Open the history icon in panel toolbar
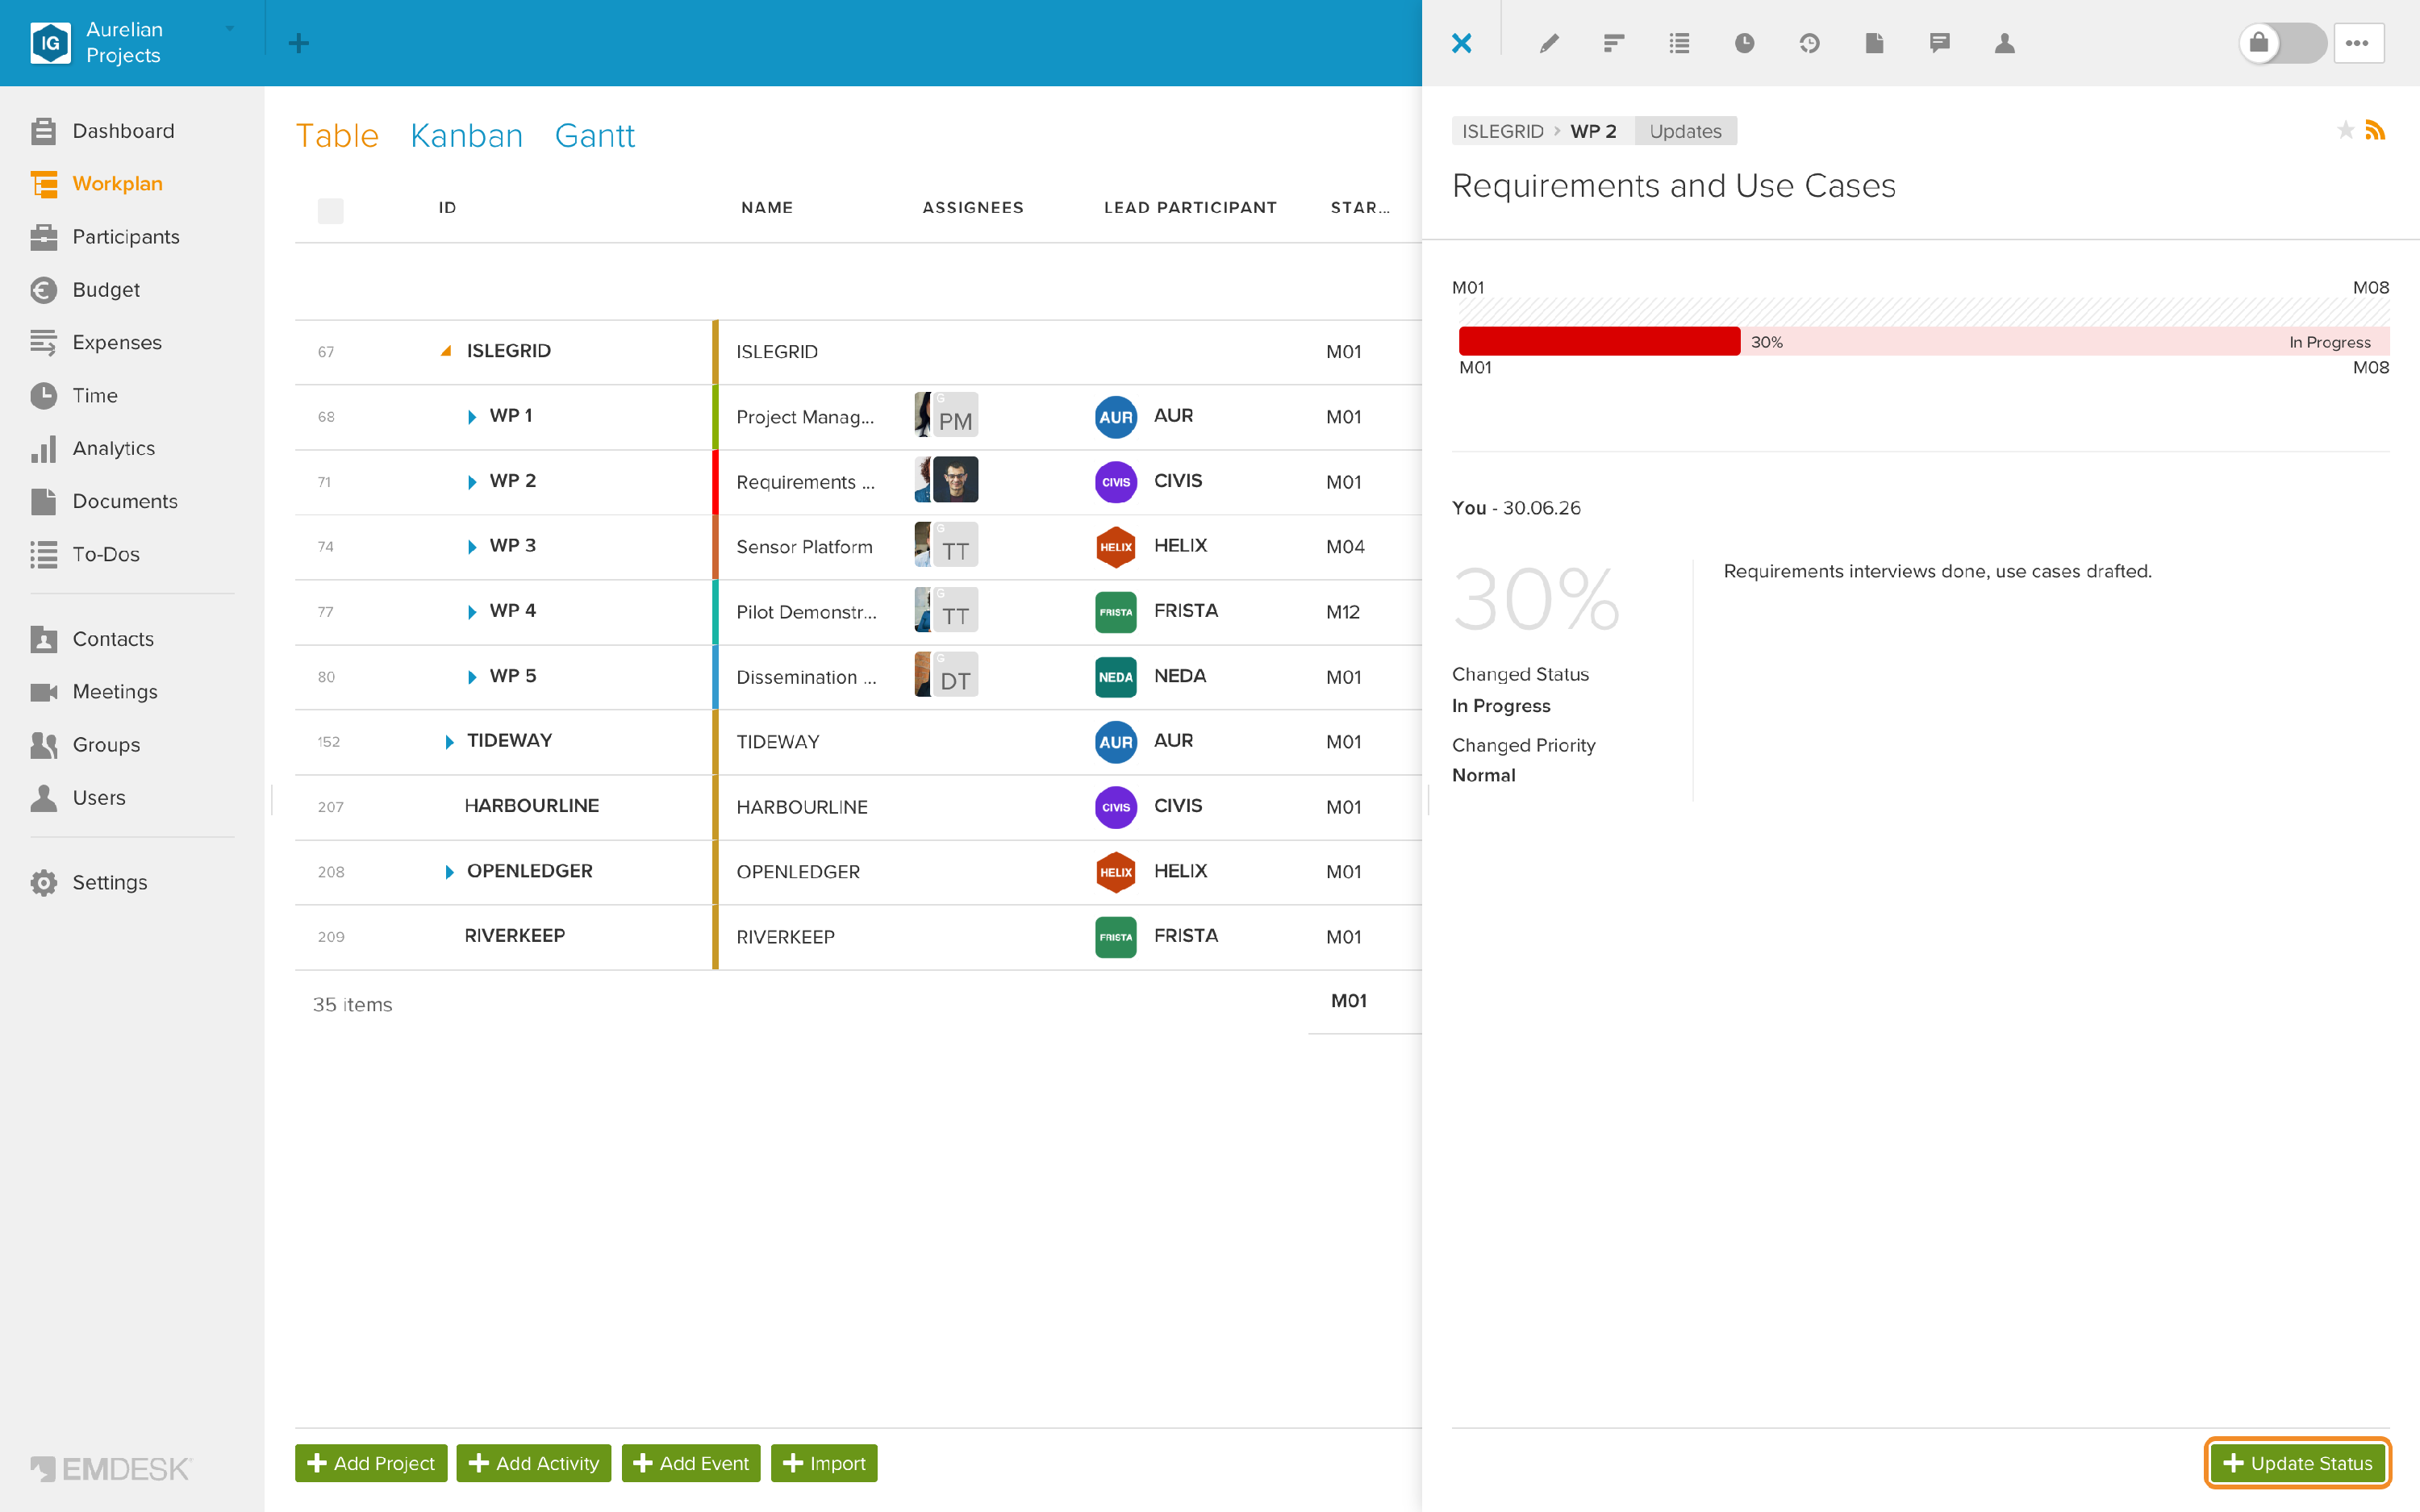Screen dimensions: 2420x1512 [x=1809, y=43]
